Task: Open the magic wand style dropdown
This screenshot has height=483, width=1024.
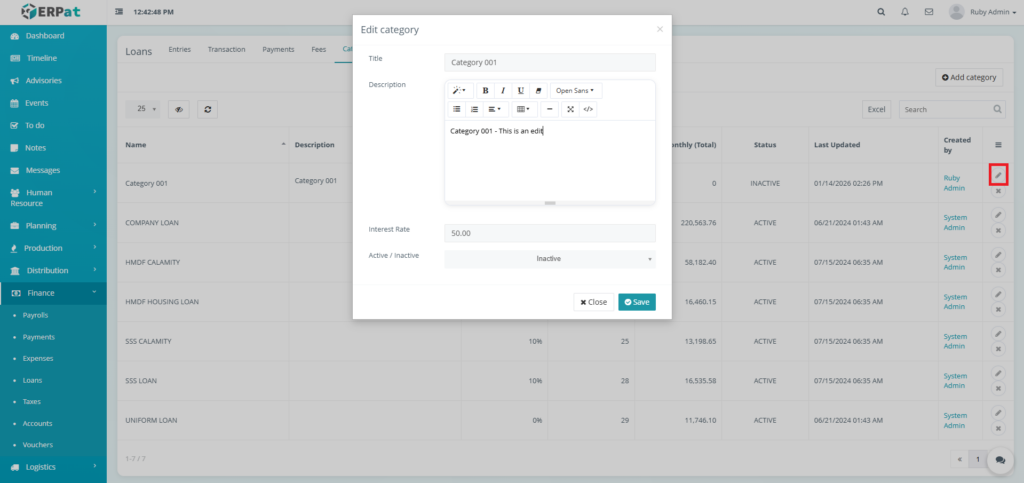Action: (x=459, y=90)
